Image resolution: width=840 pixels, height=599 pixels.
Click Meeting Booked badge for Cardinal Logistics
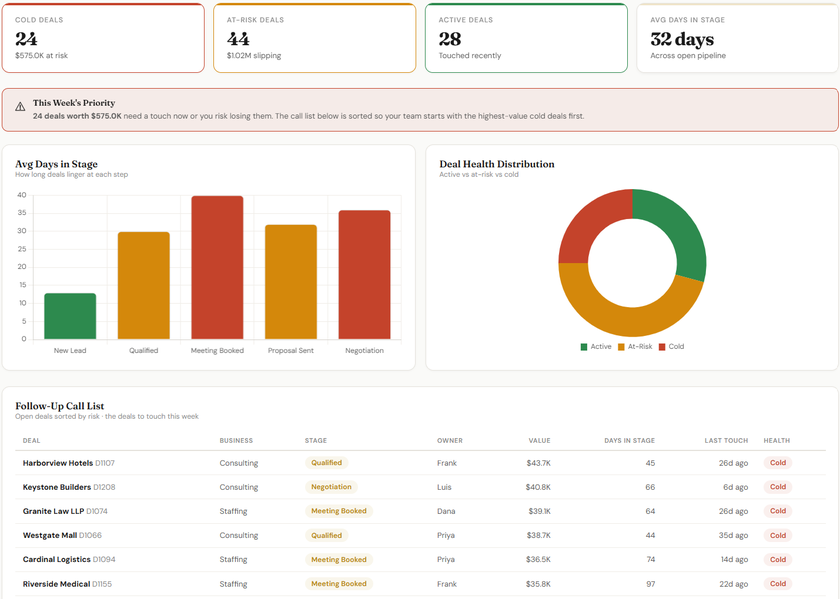tap(339, 559)
